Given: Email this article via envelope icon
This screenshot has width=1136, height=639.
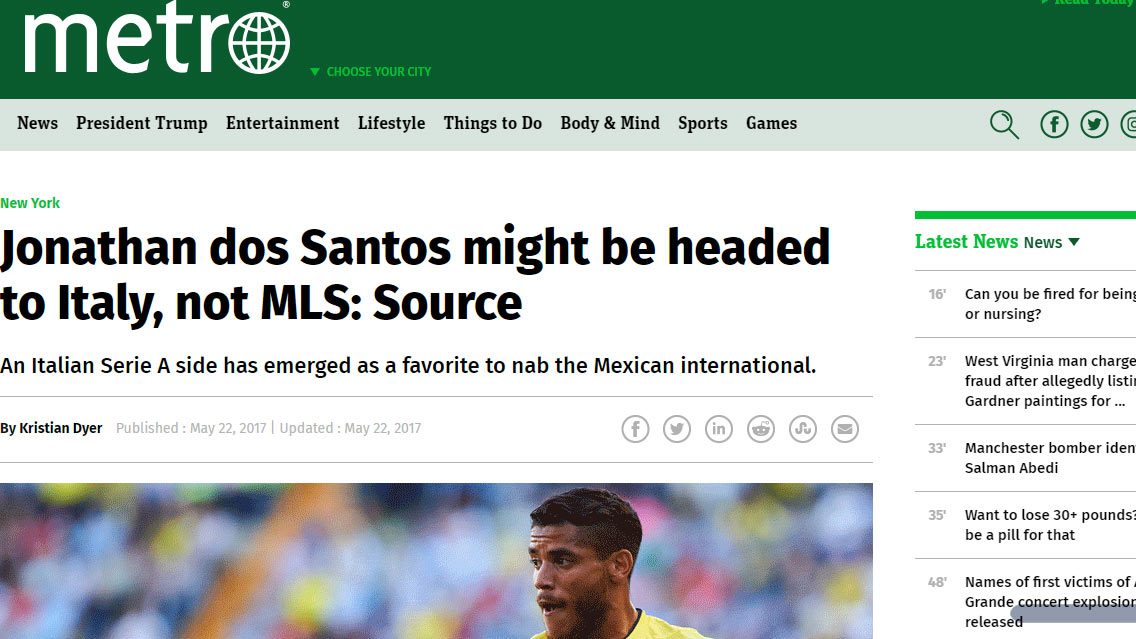Looking at the screenshot, I should coord(845,429).
